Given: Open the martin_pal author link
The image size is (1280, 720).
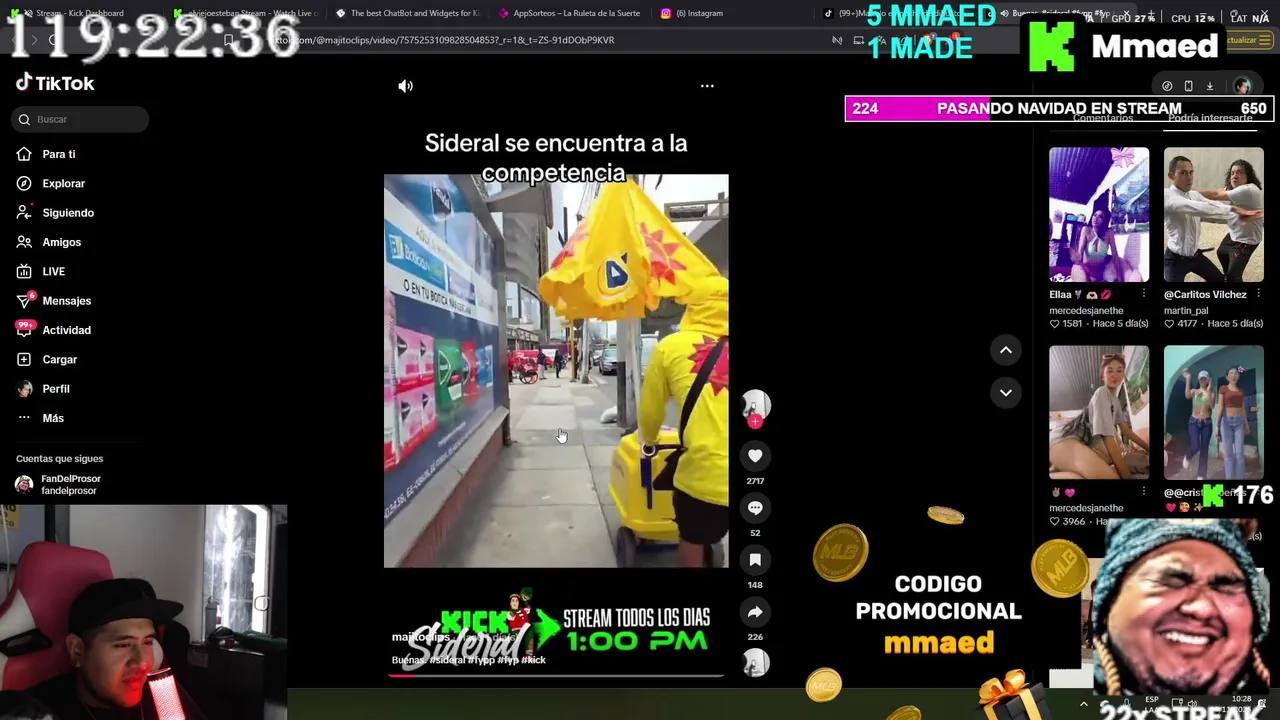Looking at the screenshot, I should [x=1186, y=311].
